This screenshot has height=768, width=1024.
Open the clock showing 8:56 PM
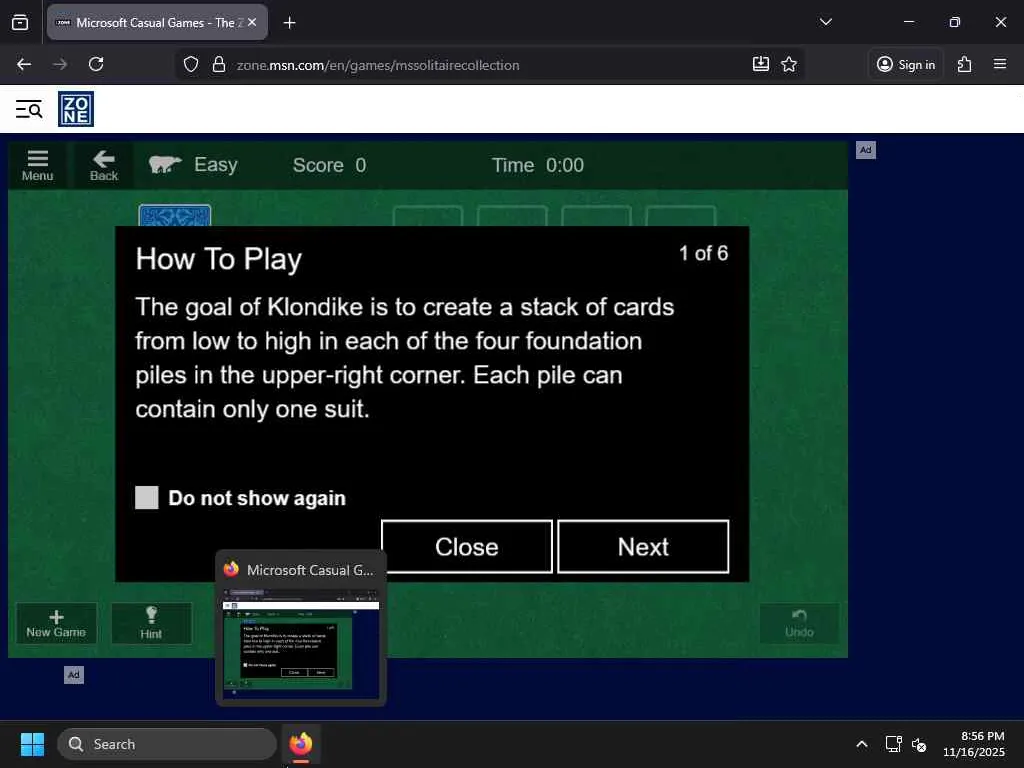(x=974, y=744)
